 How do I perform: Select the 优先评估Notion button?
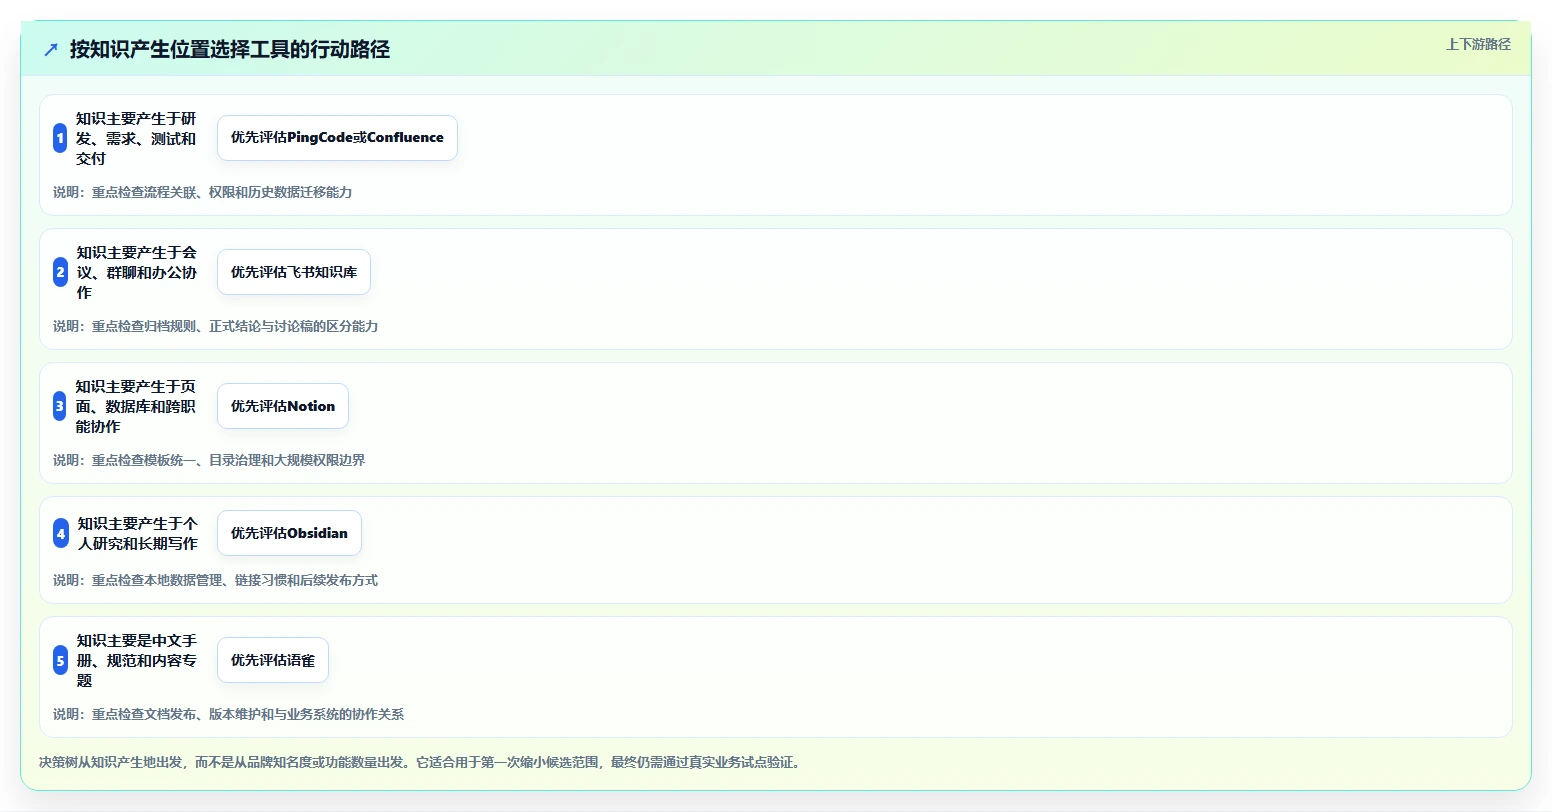coord(283,406)
